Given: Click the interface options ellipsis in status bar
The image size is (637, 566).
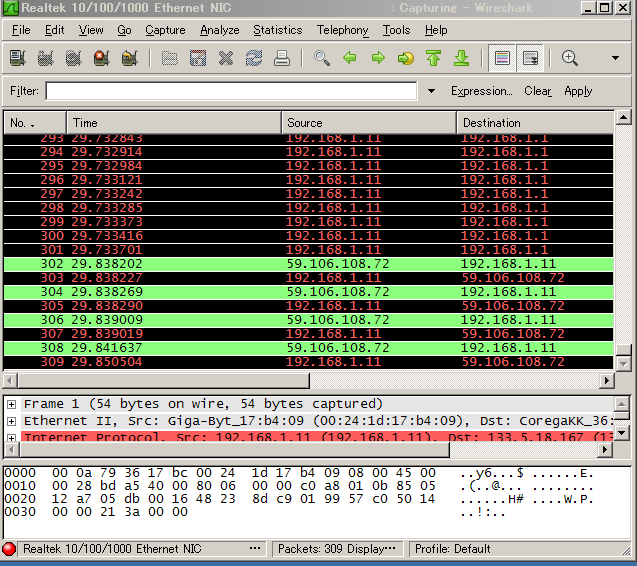Looking at the screenshot, I should click(x=255, y=549).
